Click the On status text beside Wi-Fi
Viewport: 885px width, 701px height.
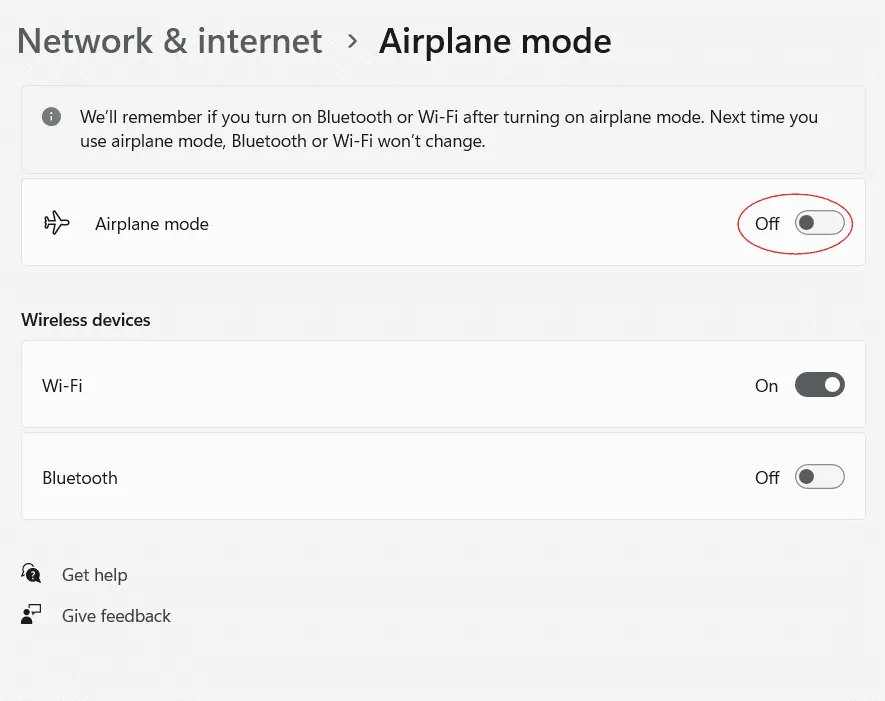pyautogui.click(x=766, y=386)
